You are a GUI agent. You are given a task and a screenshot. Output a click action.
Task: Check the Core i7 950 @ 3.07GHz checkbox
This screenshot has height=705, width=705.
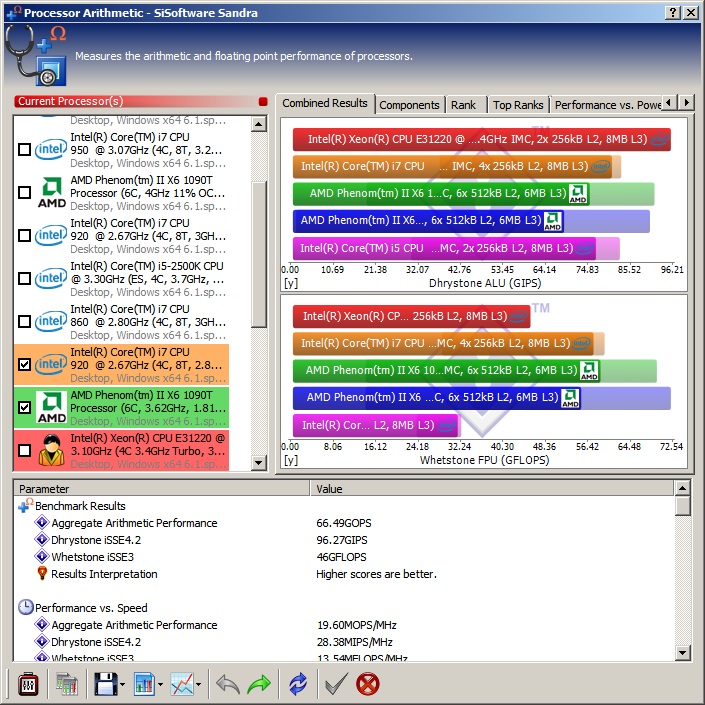pyautogui.click(x=24, y=149)
